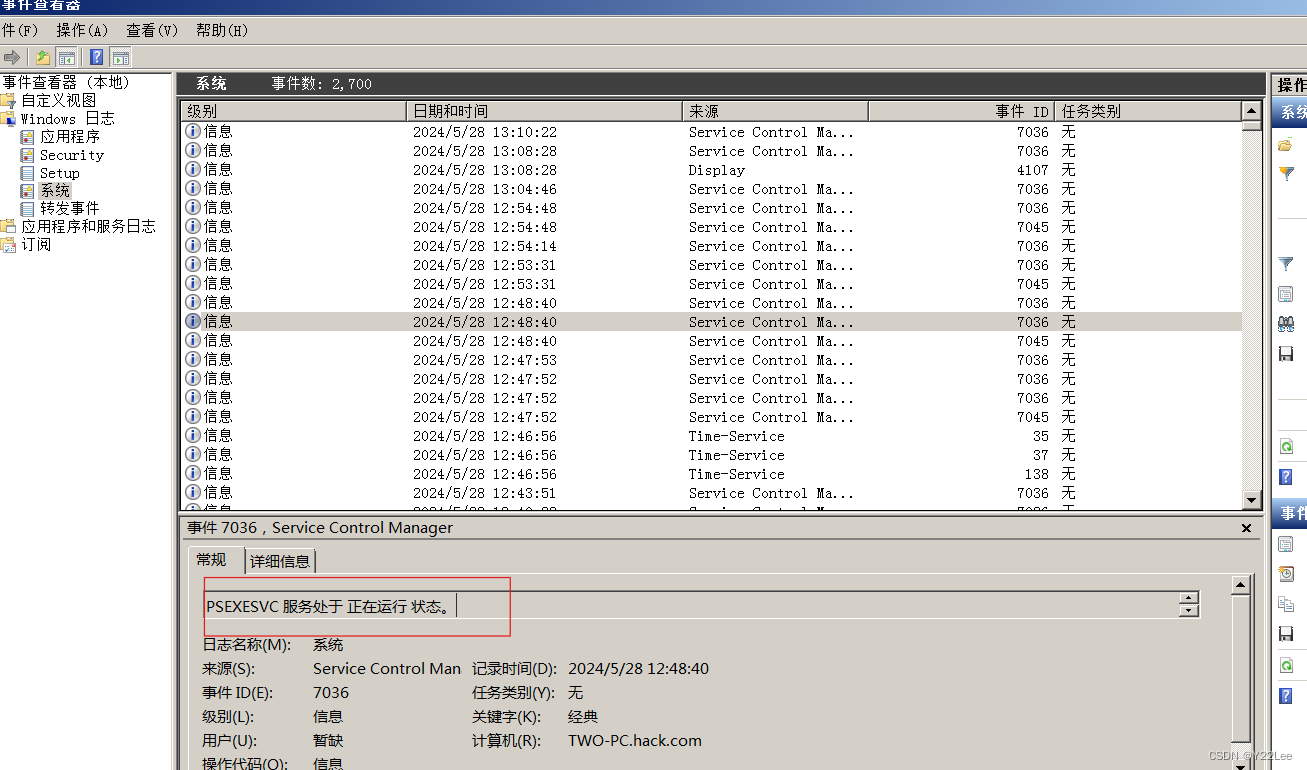Click the Attach task to event clock icon

tap(1286, 574)
